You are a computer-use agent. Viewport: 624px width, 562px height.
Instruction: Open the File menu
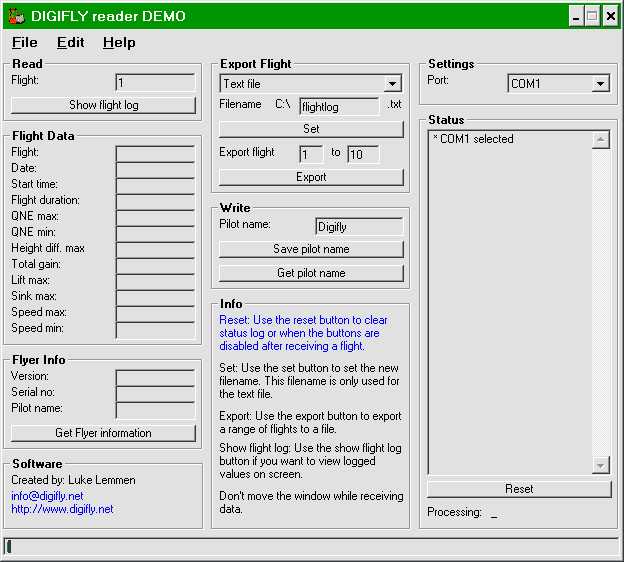(x=25, y=43)
